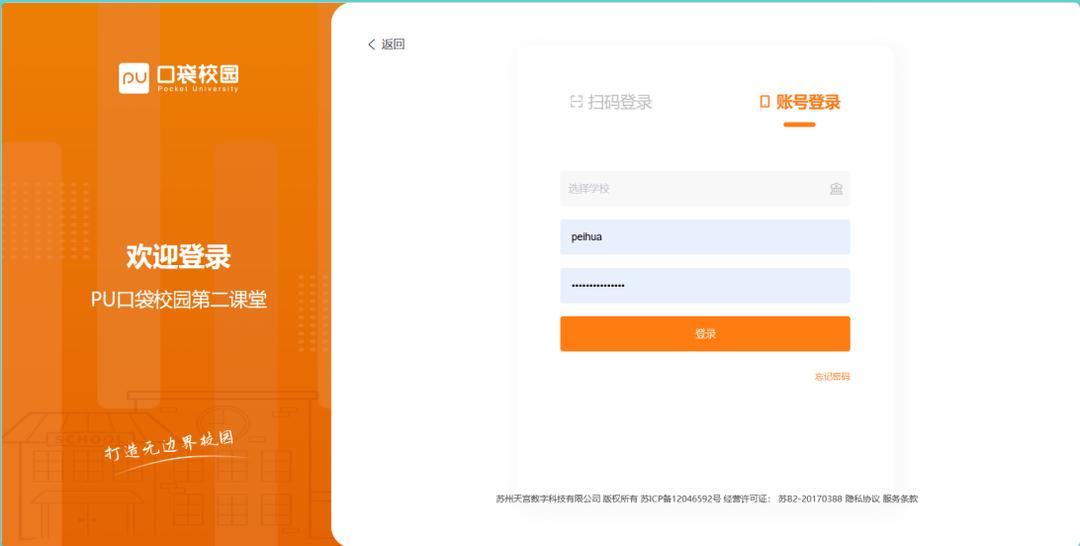Click the back arrow chevron icon
1080x546 pixels.
(x=372, y=44)
